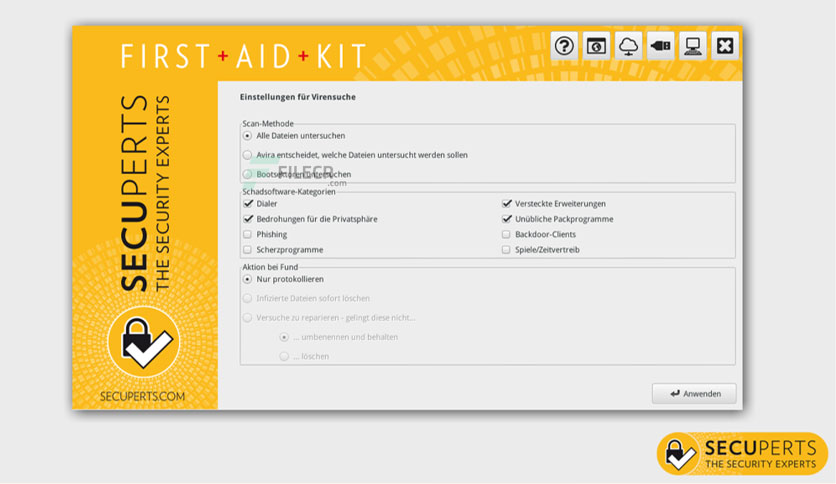Click the Anwenden button
836x484 pixels.
tap(694, 394)
